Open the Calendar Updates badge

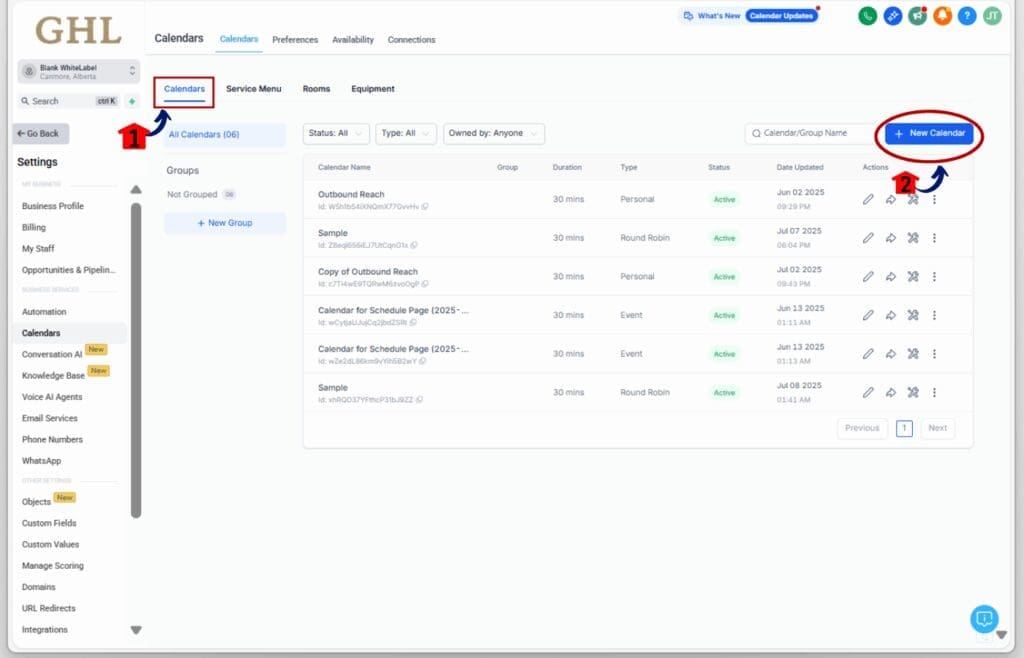781,16
